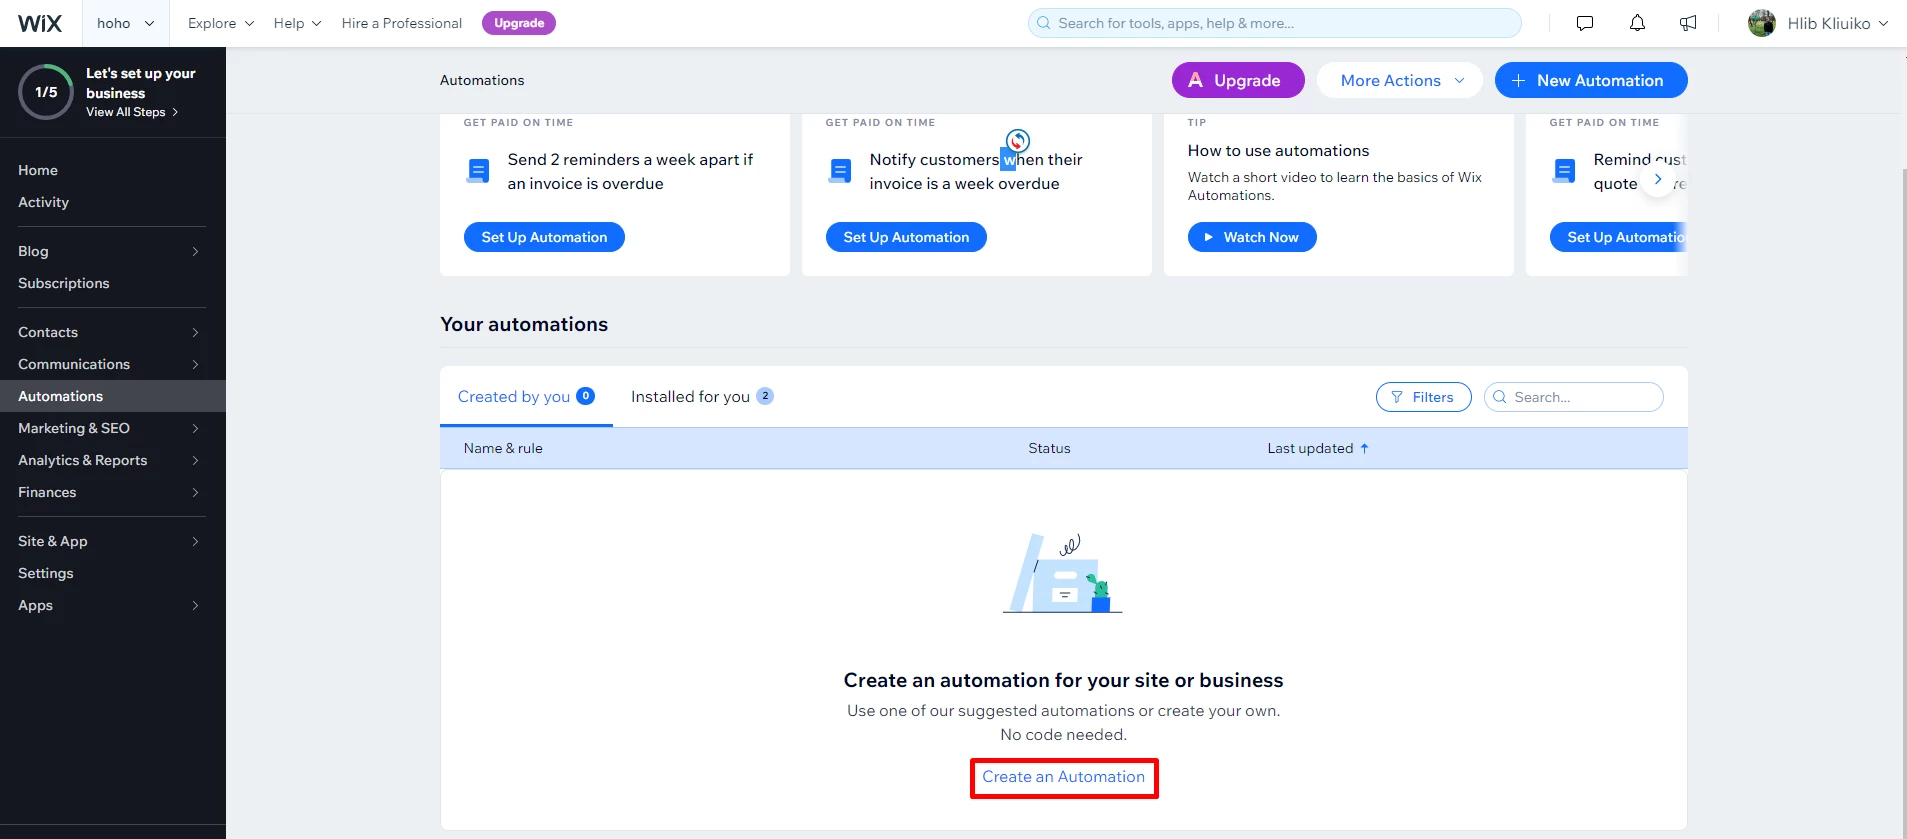This screenshot has width=1907, height=839.
Task: Click the top bar Upgrade pill
Action: point(519,23)
